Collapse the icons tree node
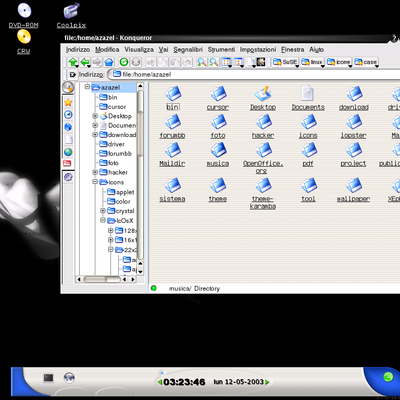The height and width of the screenshot is (400, 400). click(95, 182)
